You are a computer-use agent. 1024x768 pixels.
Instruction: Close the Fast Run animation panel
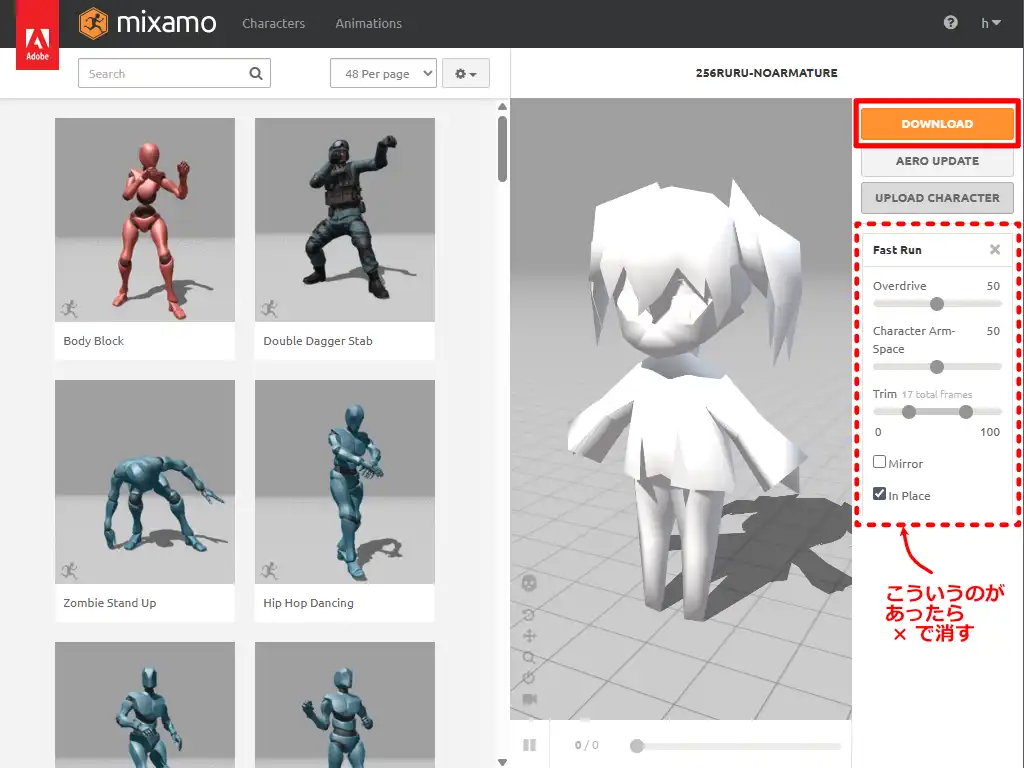995,250
